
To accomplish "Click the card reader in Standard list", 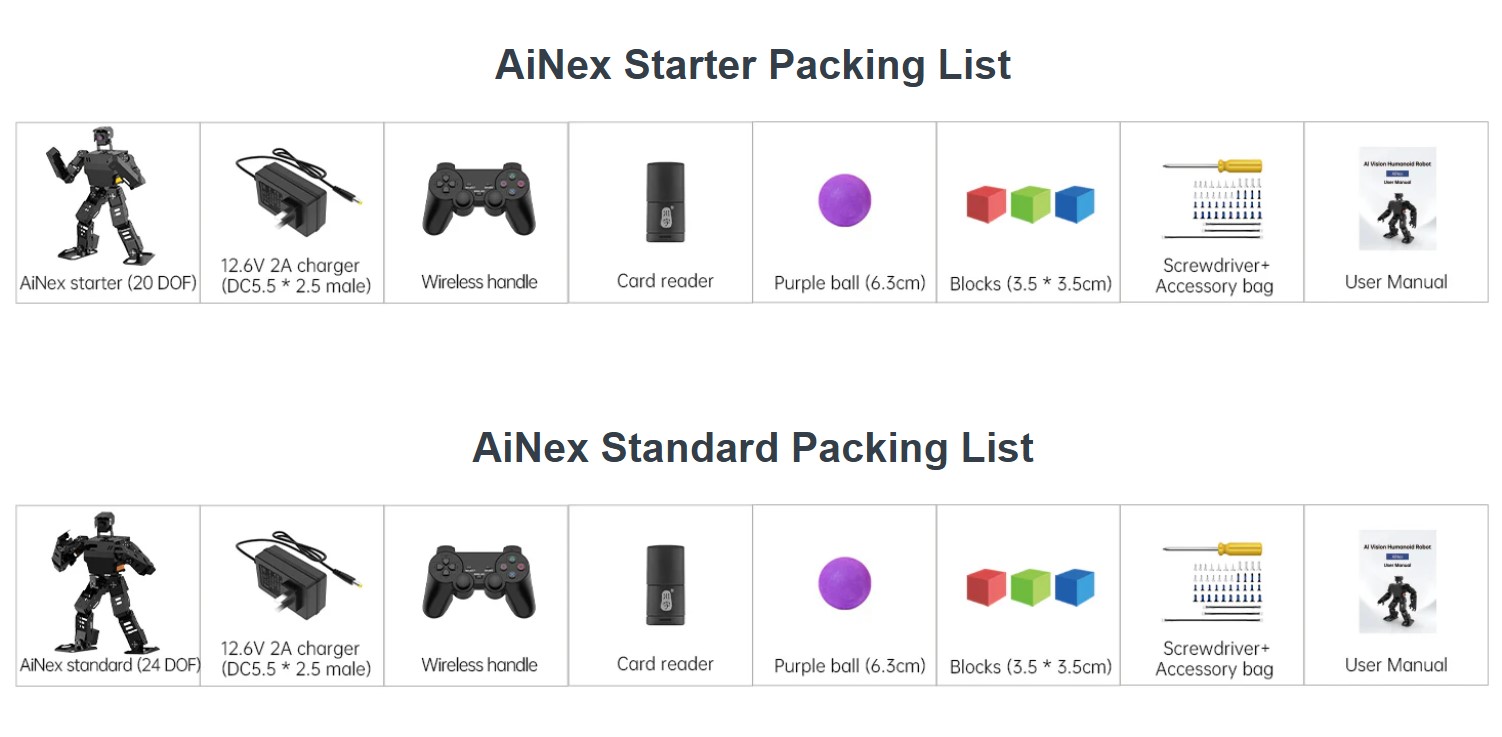I will tap(665, 585).
